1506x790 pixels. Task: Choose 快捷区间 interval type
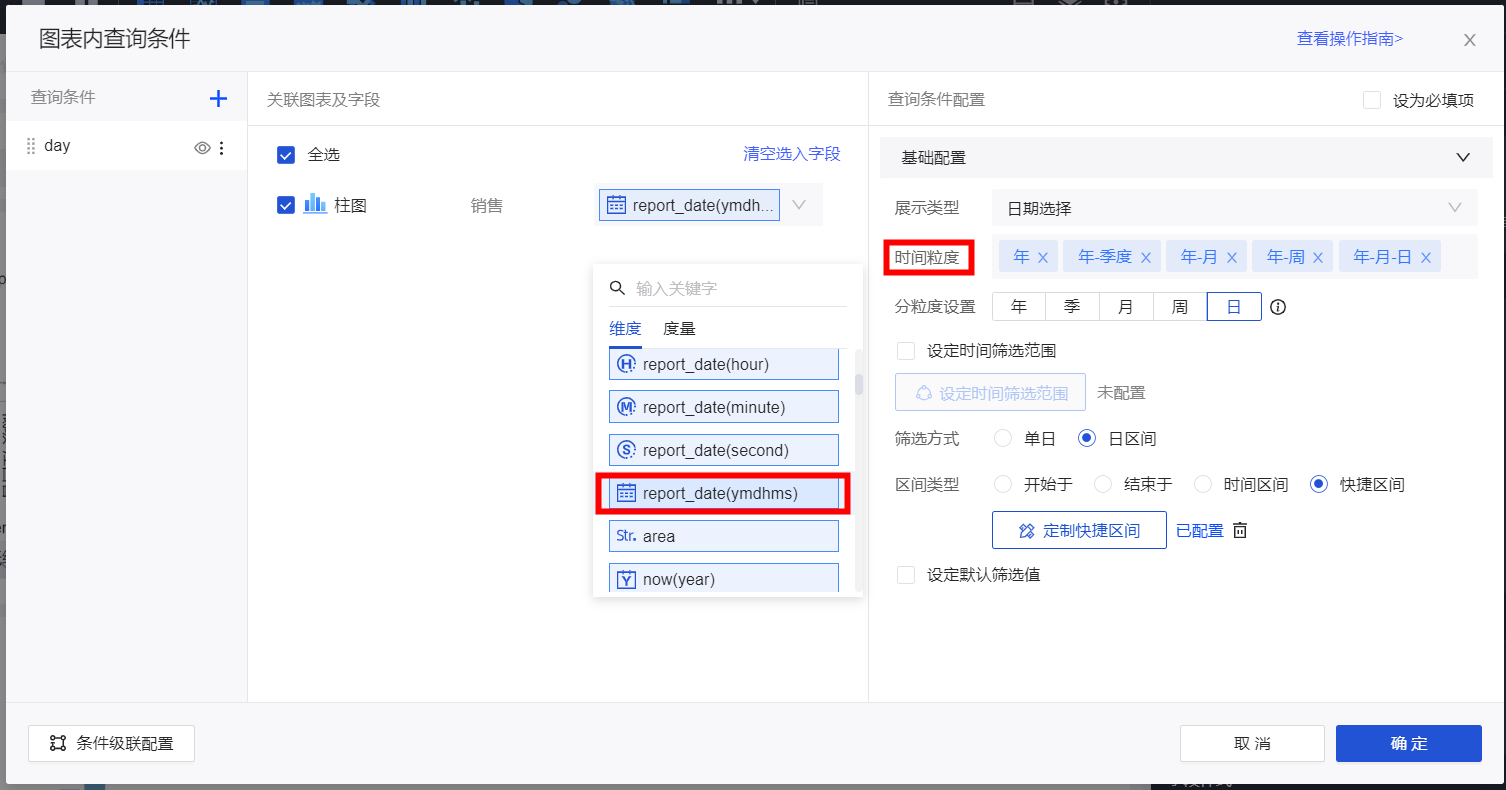pos(1319,484)
